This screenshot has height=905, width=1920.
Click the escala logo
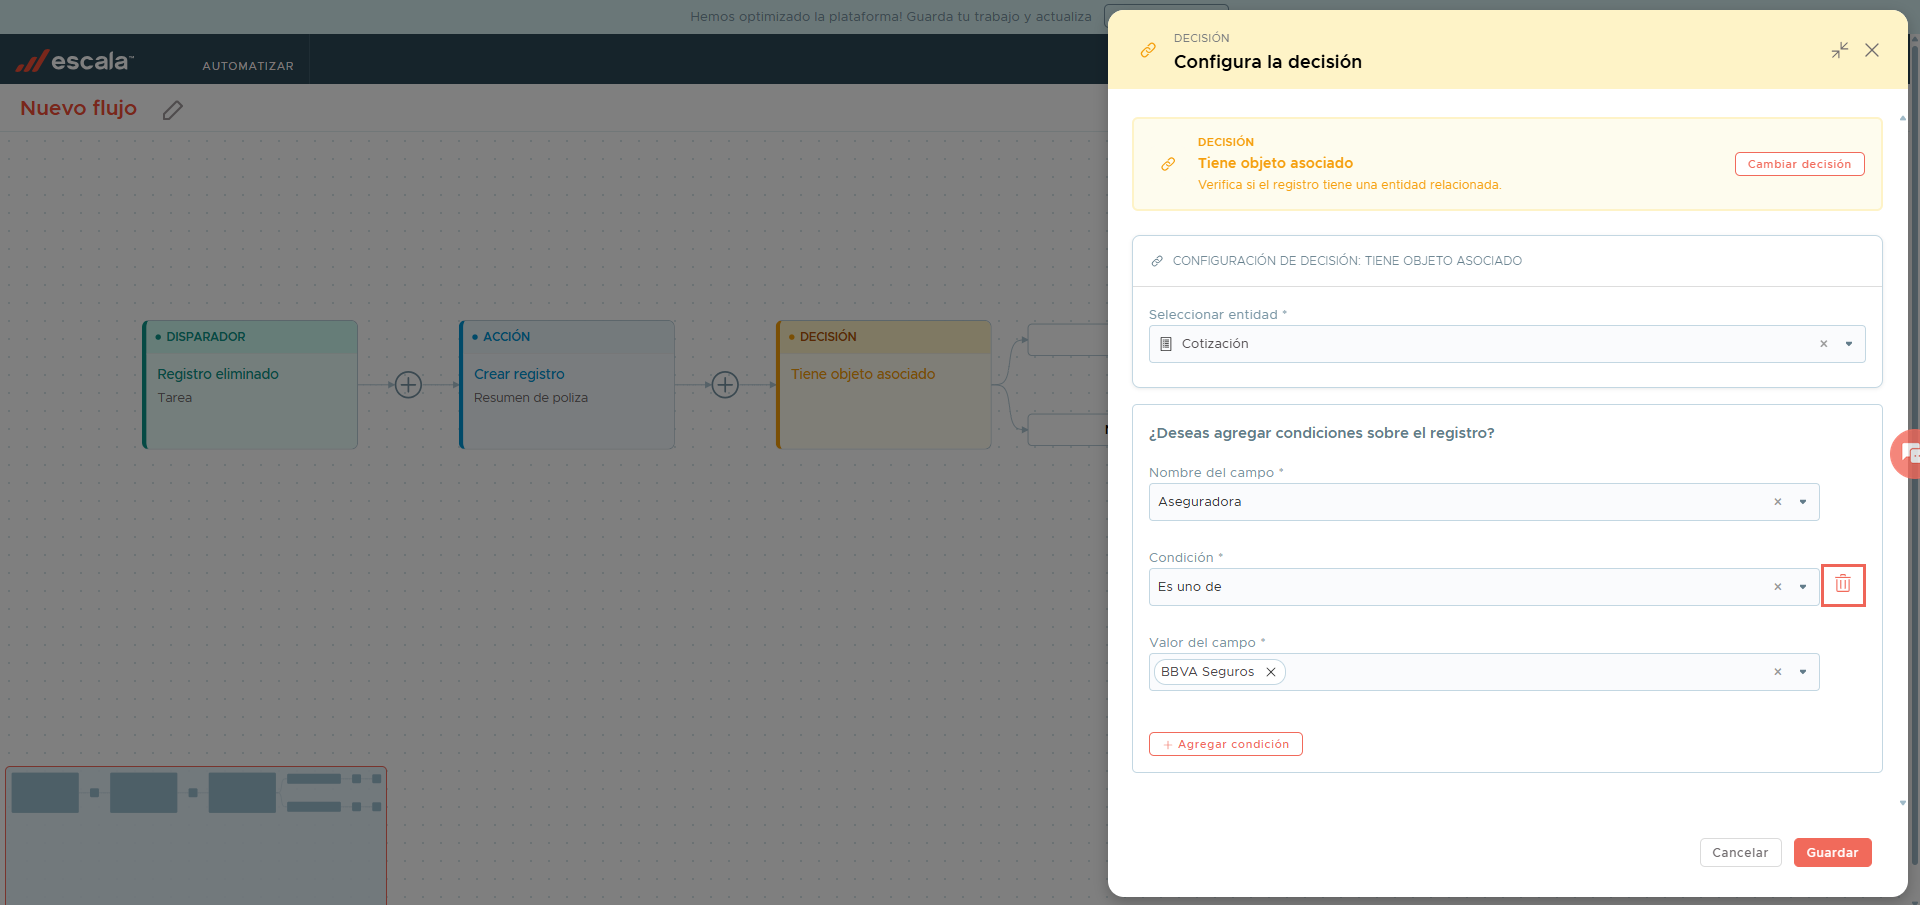(75, 61)
